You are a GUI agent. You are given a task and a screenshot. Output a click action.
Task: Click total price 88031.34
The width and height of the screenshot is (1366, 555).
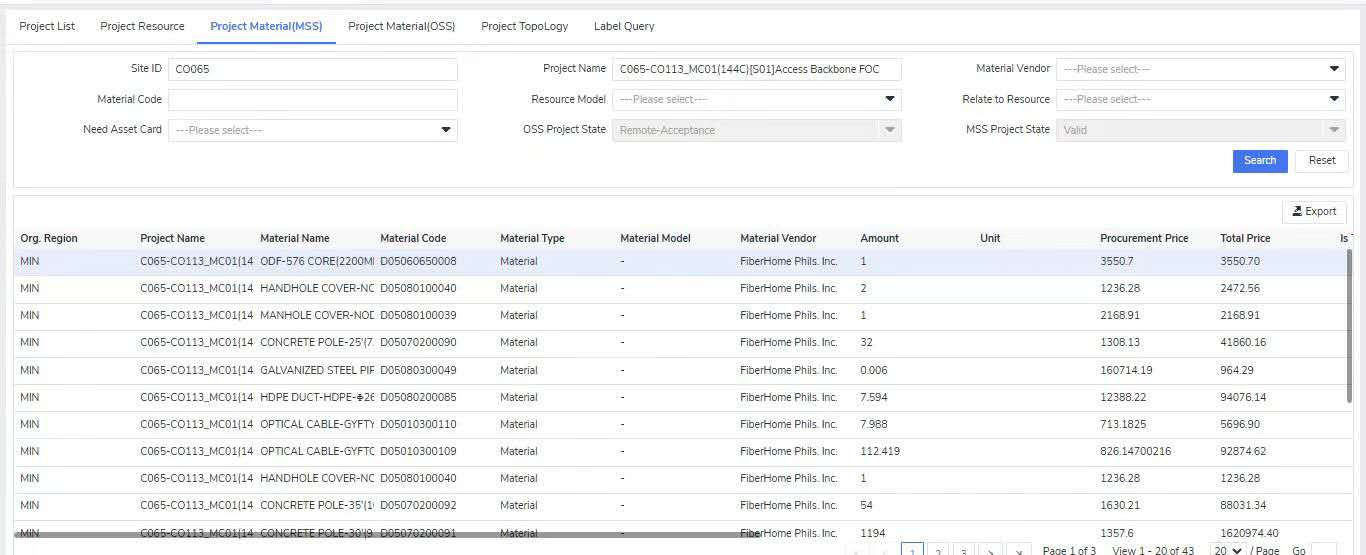pyautogui.click(x=1243, y=506)
